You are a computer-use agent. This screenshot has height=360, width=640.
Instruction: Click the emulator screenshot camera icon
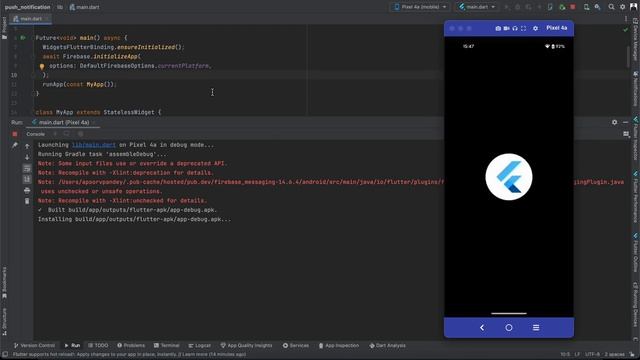[x=498, y=28]
